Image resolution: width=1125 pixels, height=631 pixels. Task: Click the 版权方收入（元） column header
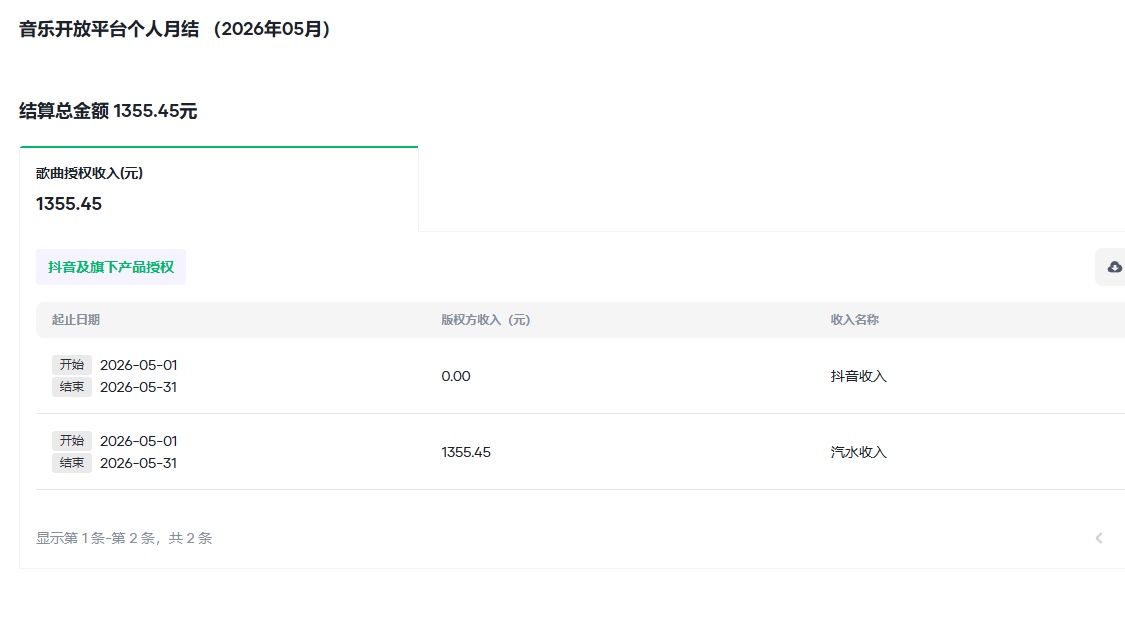click(486, 319)
